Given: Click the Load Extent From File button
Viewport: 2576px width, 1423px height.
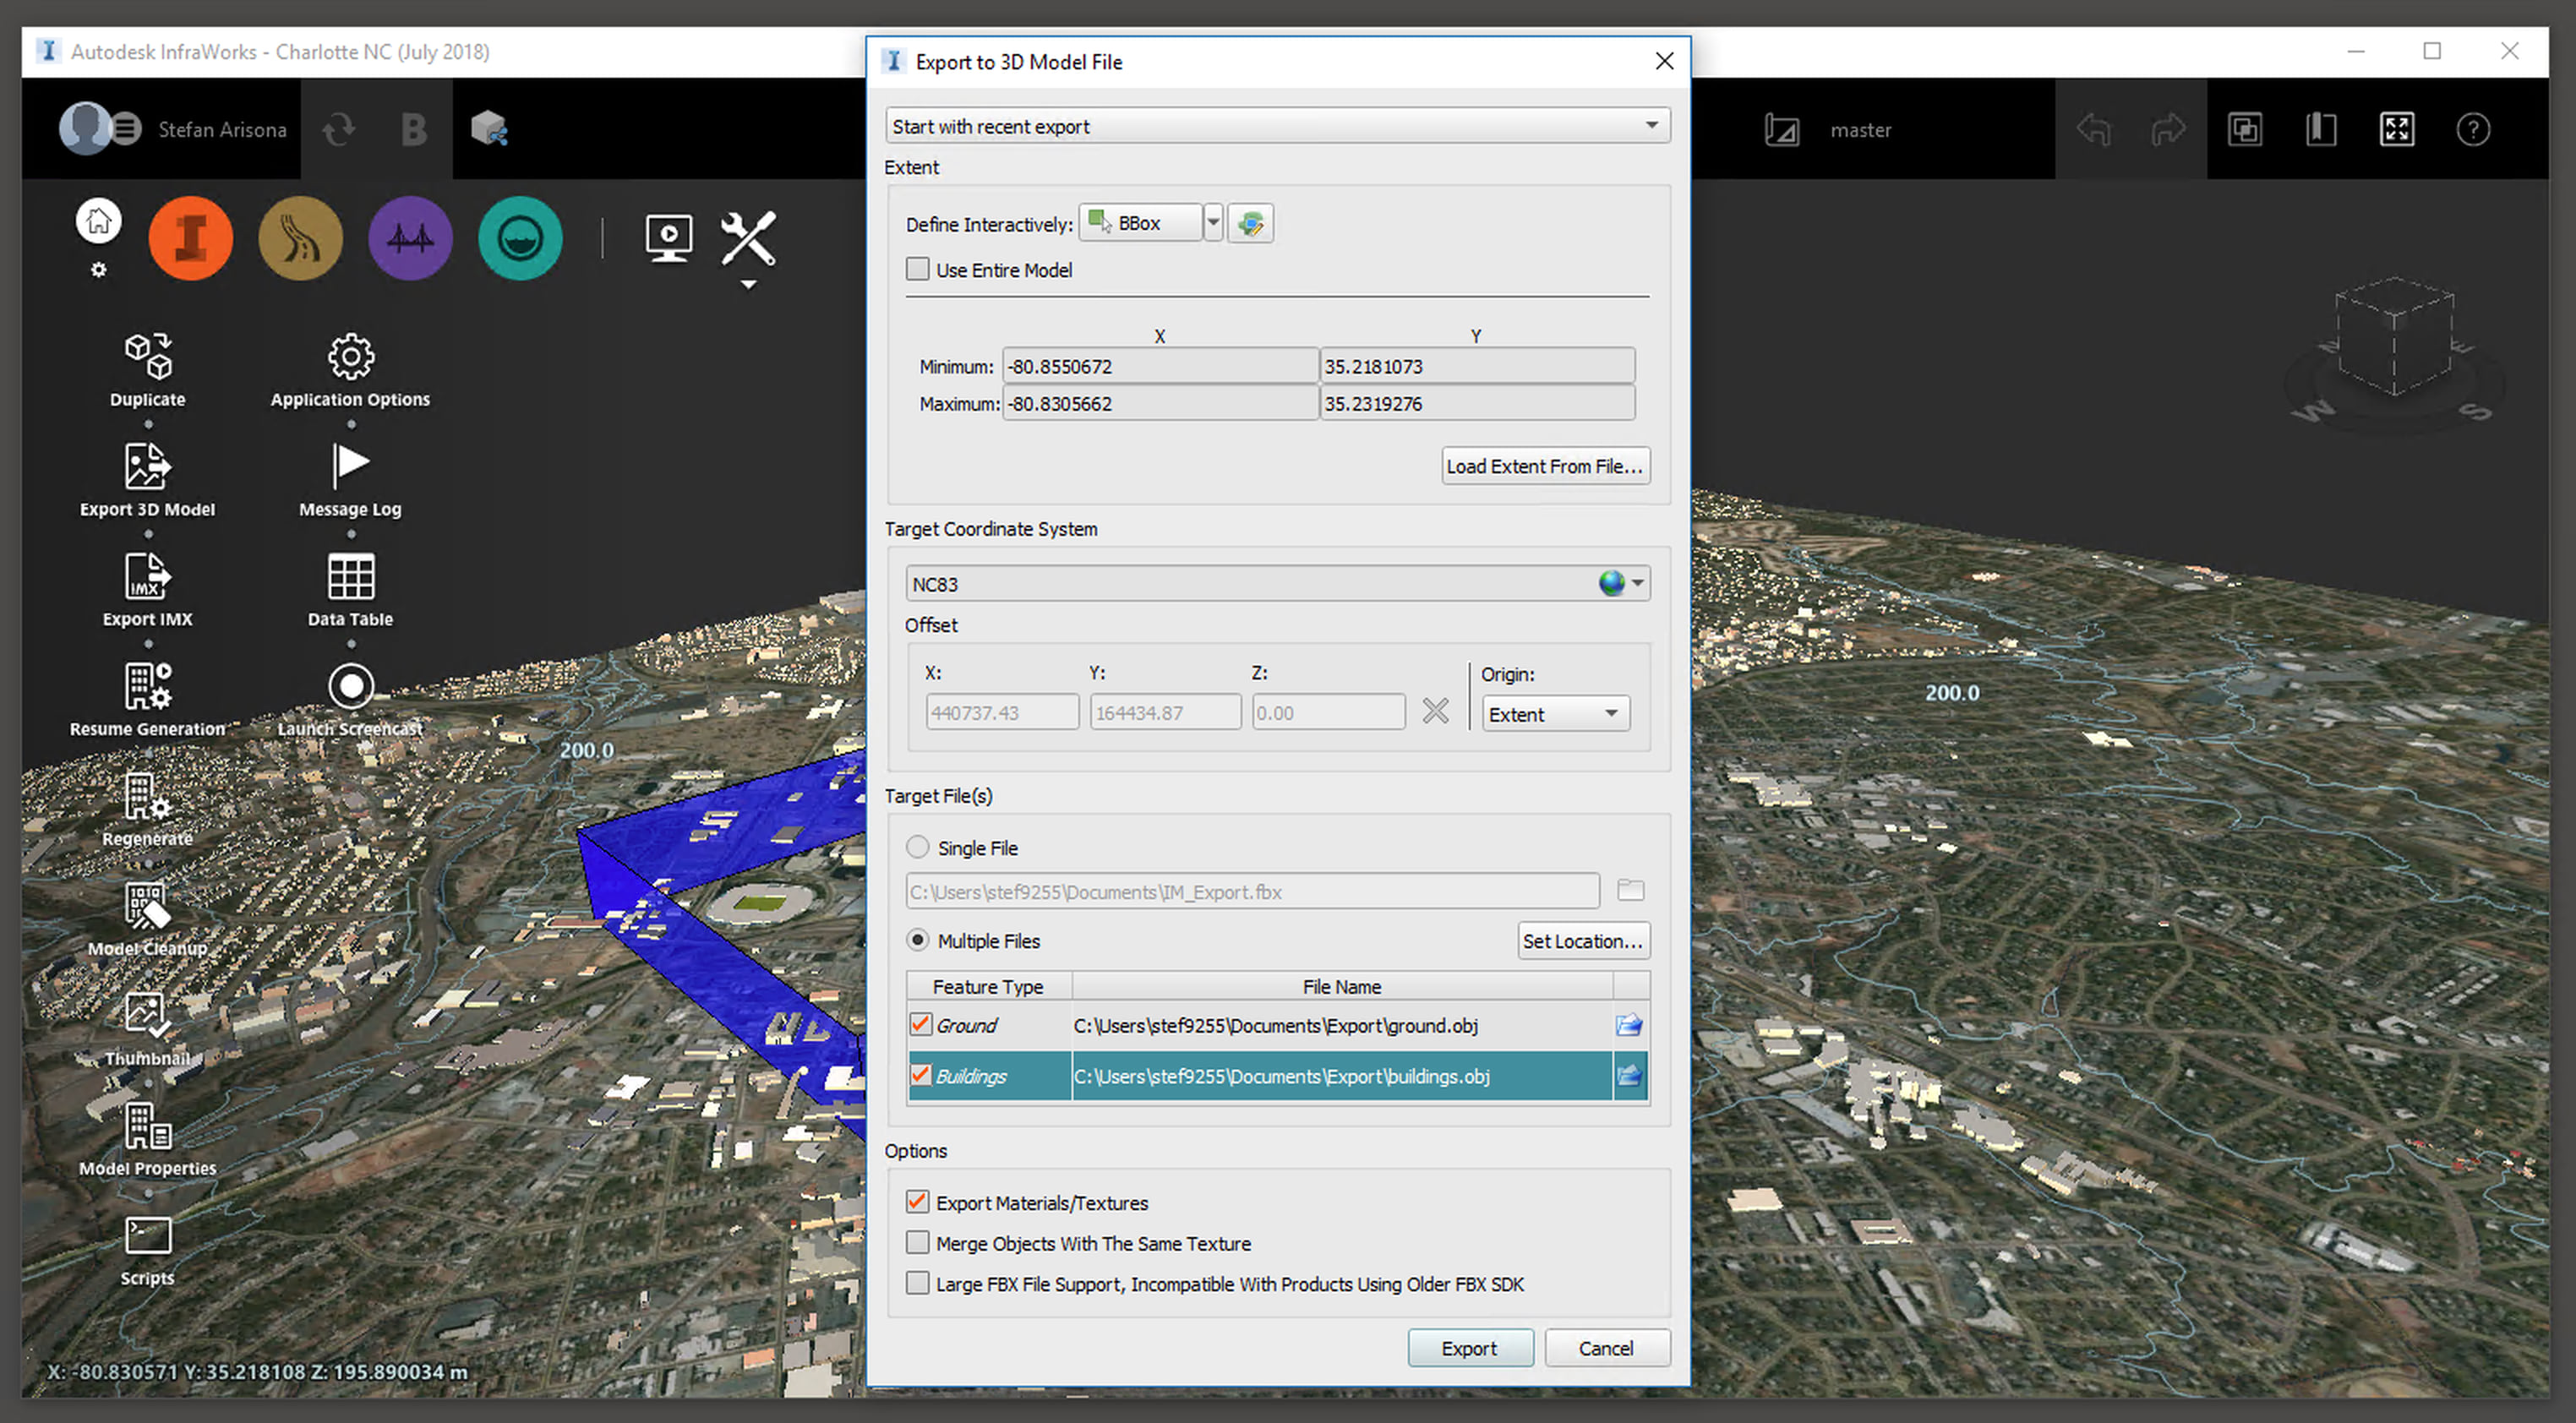Looking at the screenshot, I should click(1544, 466).
